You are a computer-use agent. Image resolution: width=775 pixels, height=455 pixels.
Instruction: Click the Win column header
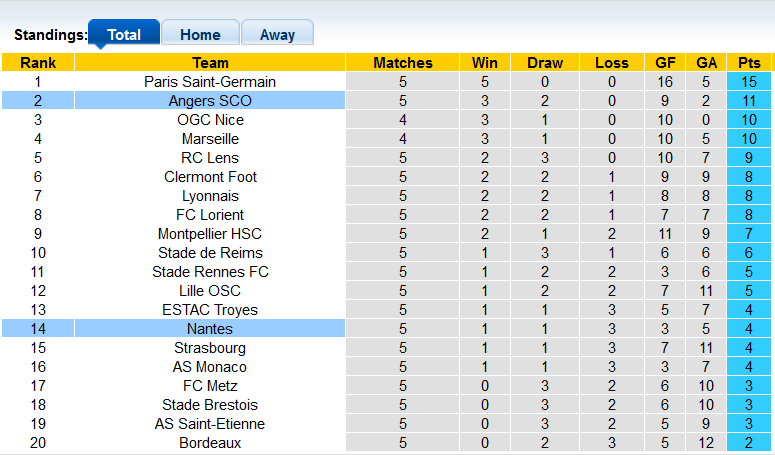point(485,63)
